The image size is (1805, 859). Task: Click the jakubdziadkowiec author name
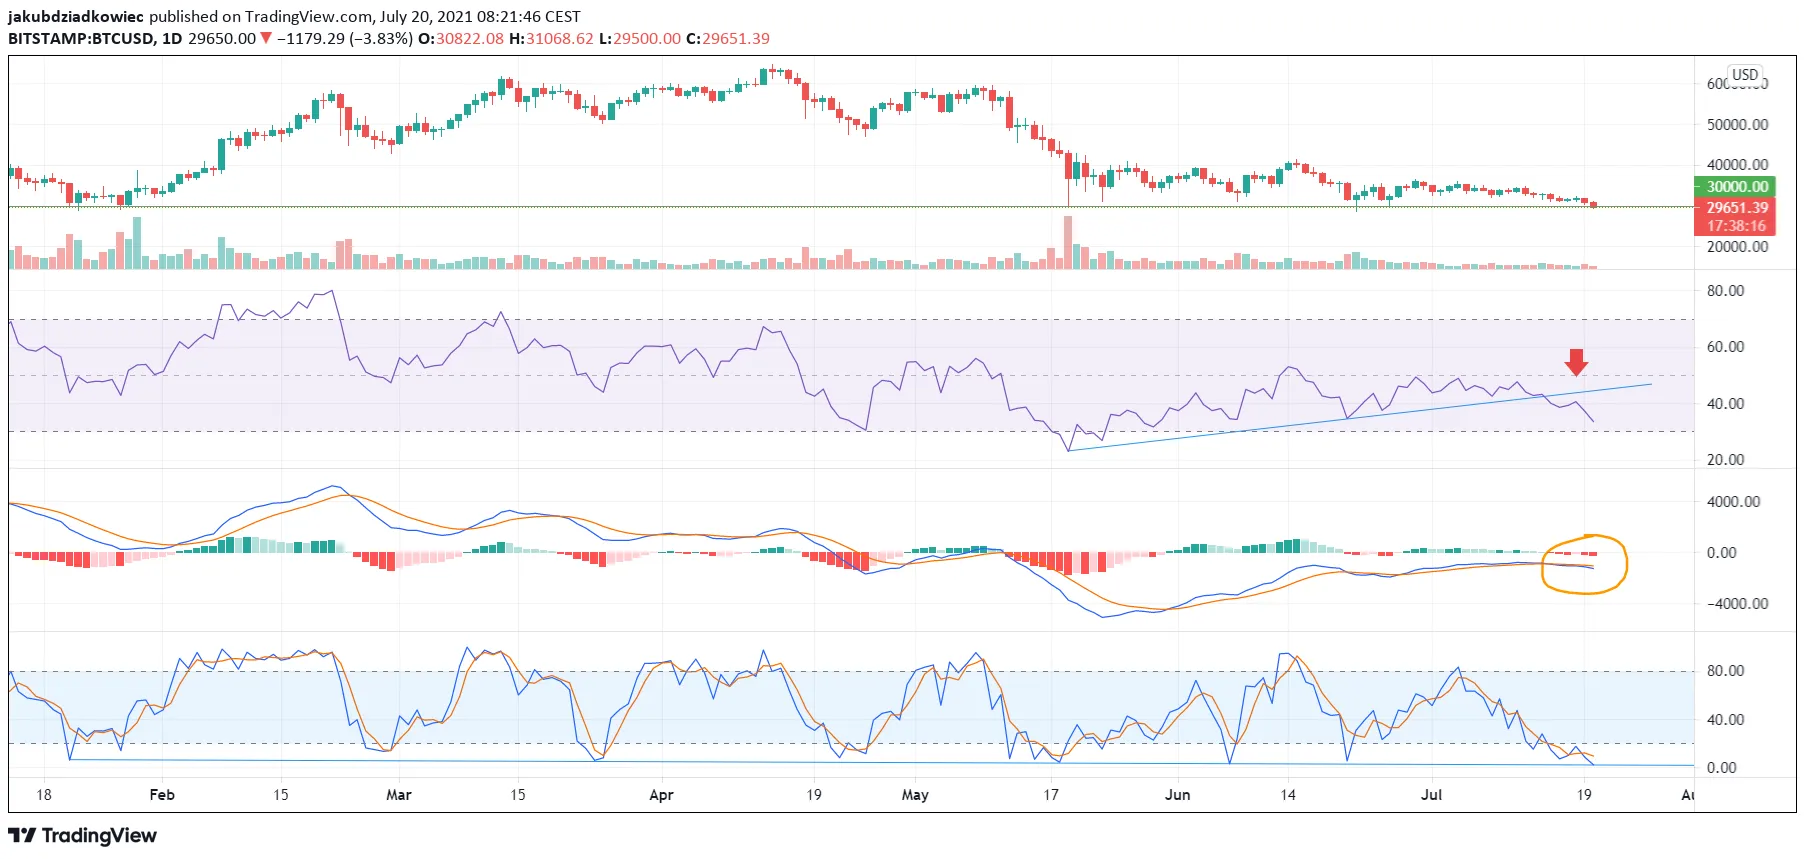(x=76, y=16)
